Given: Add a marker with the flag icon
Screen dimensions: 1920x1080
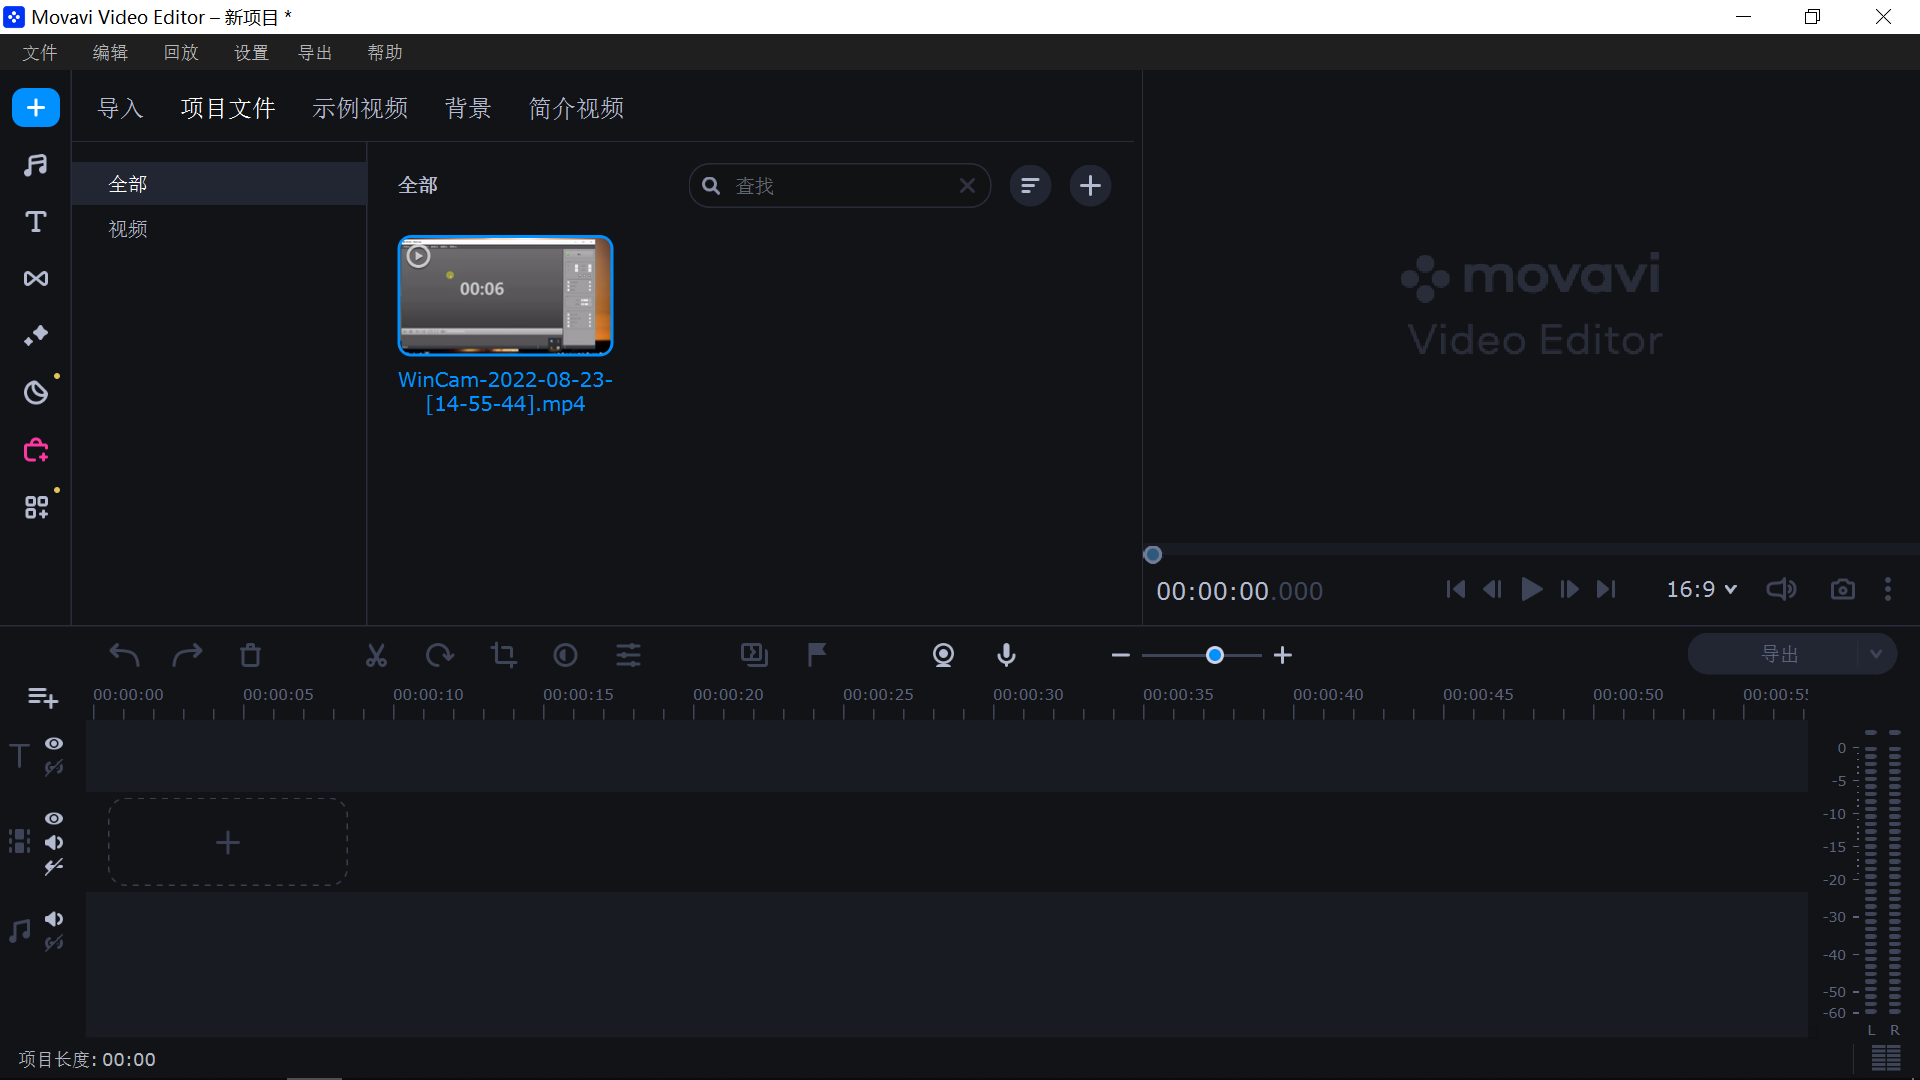Looking at the screenshot, I should tap(817, 655).
